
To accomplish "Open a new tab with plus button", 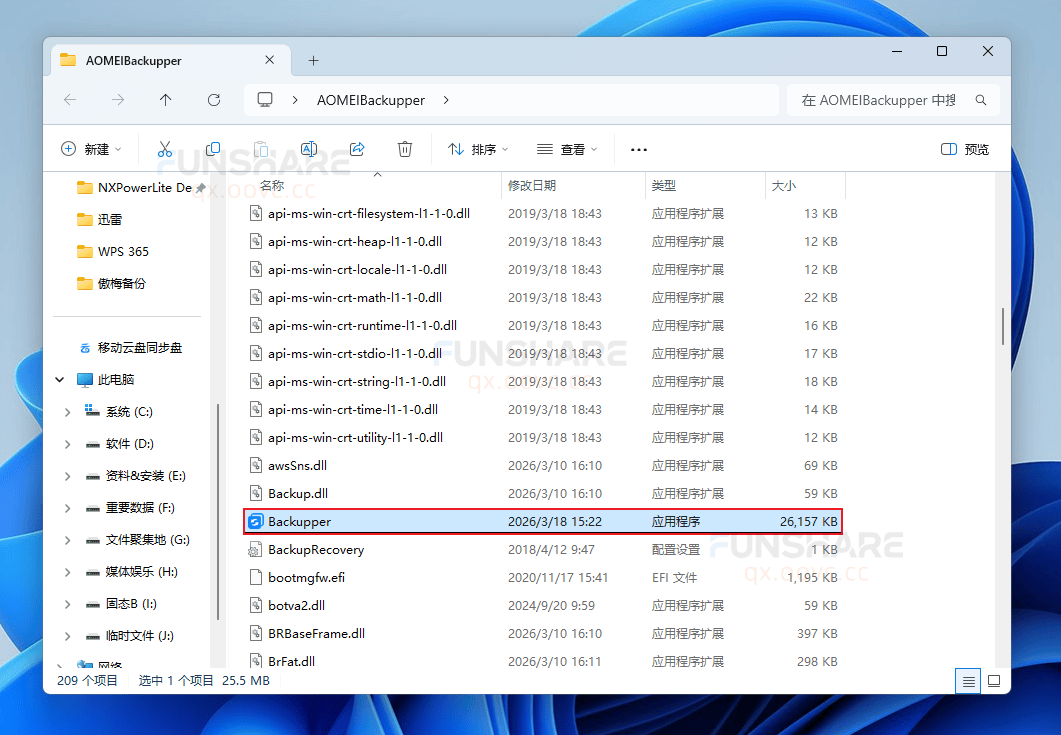I will pos(313,60).
